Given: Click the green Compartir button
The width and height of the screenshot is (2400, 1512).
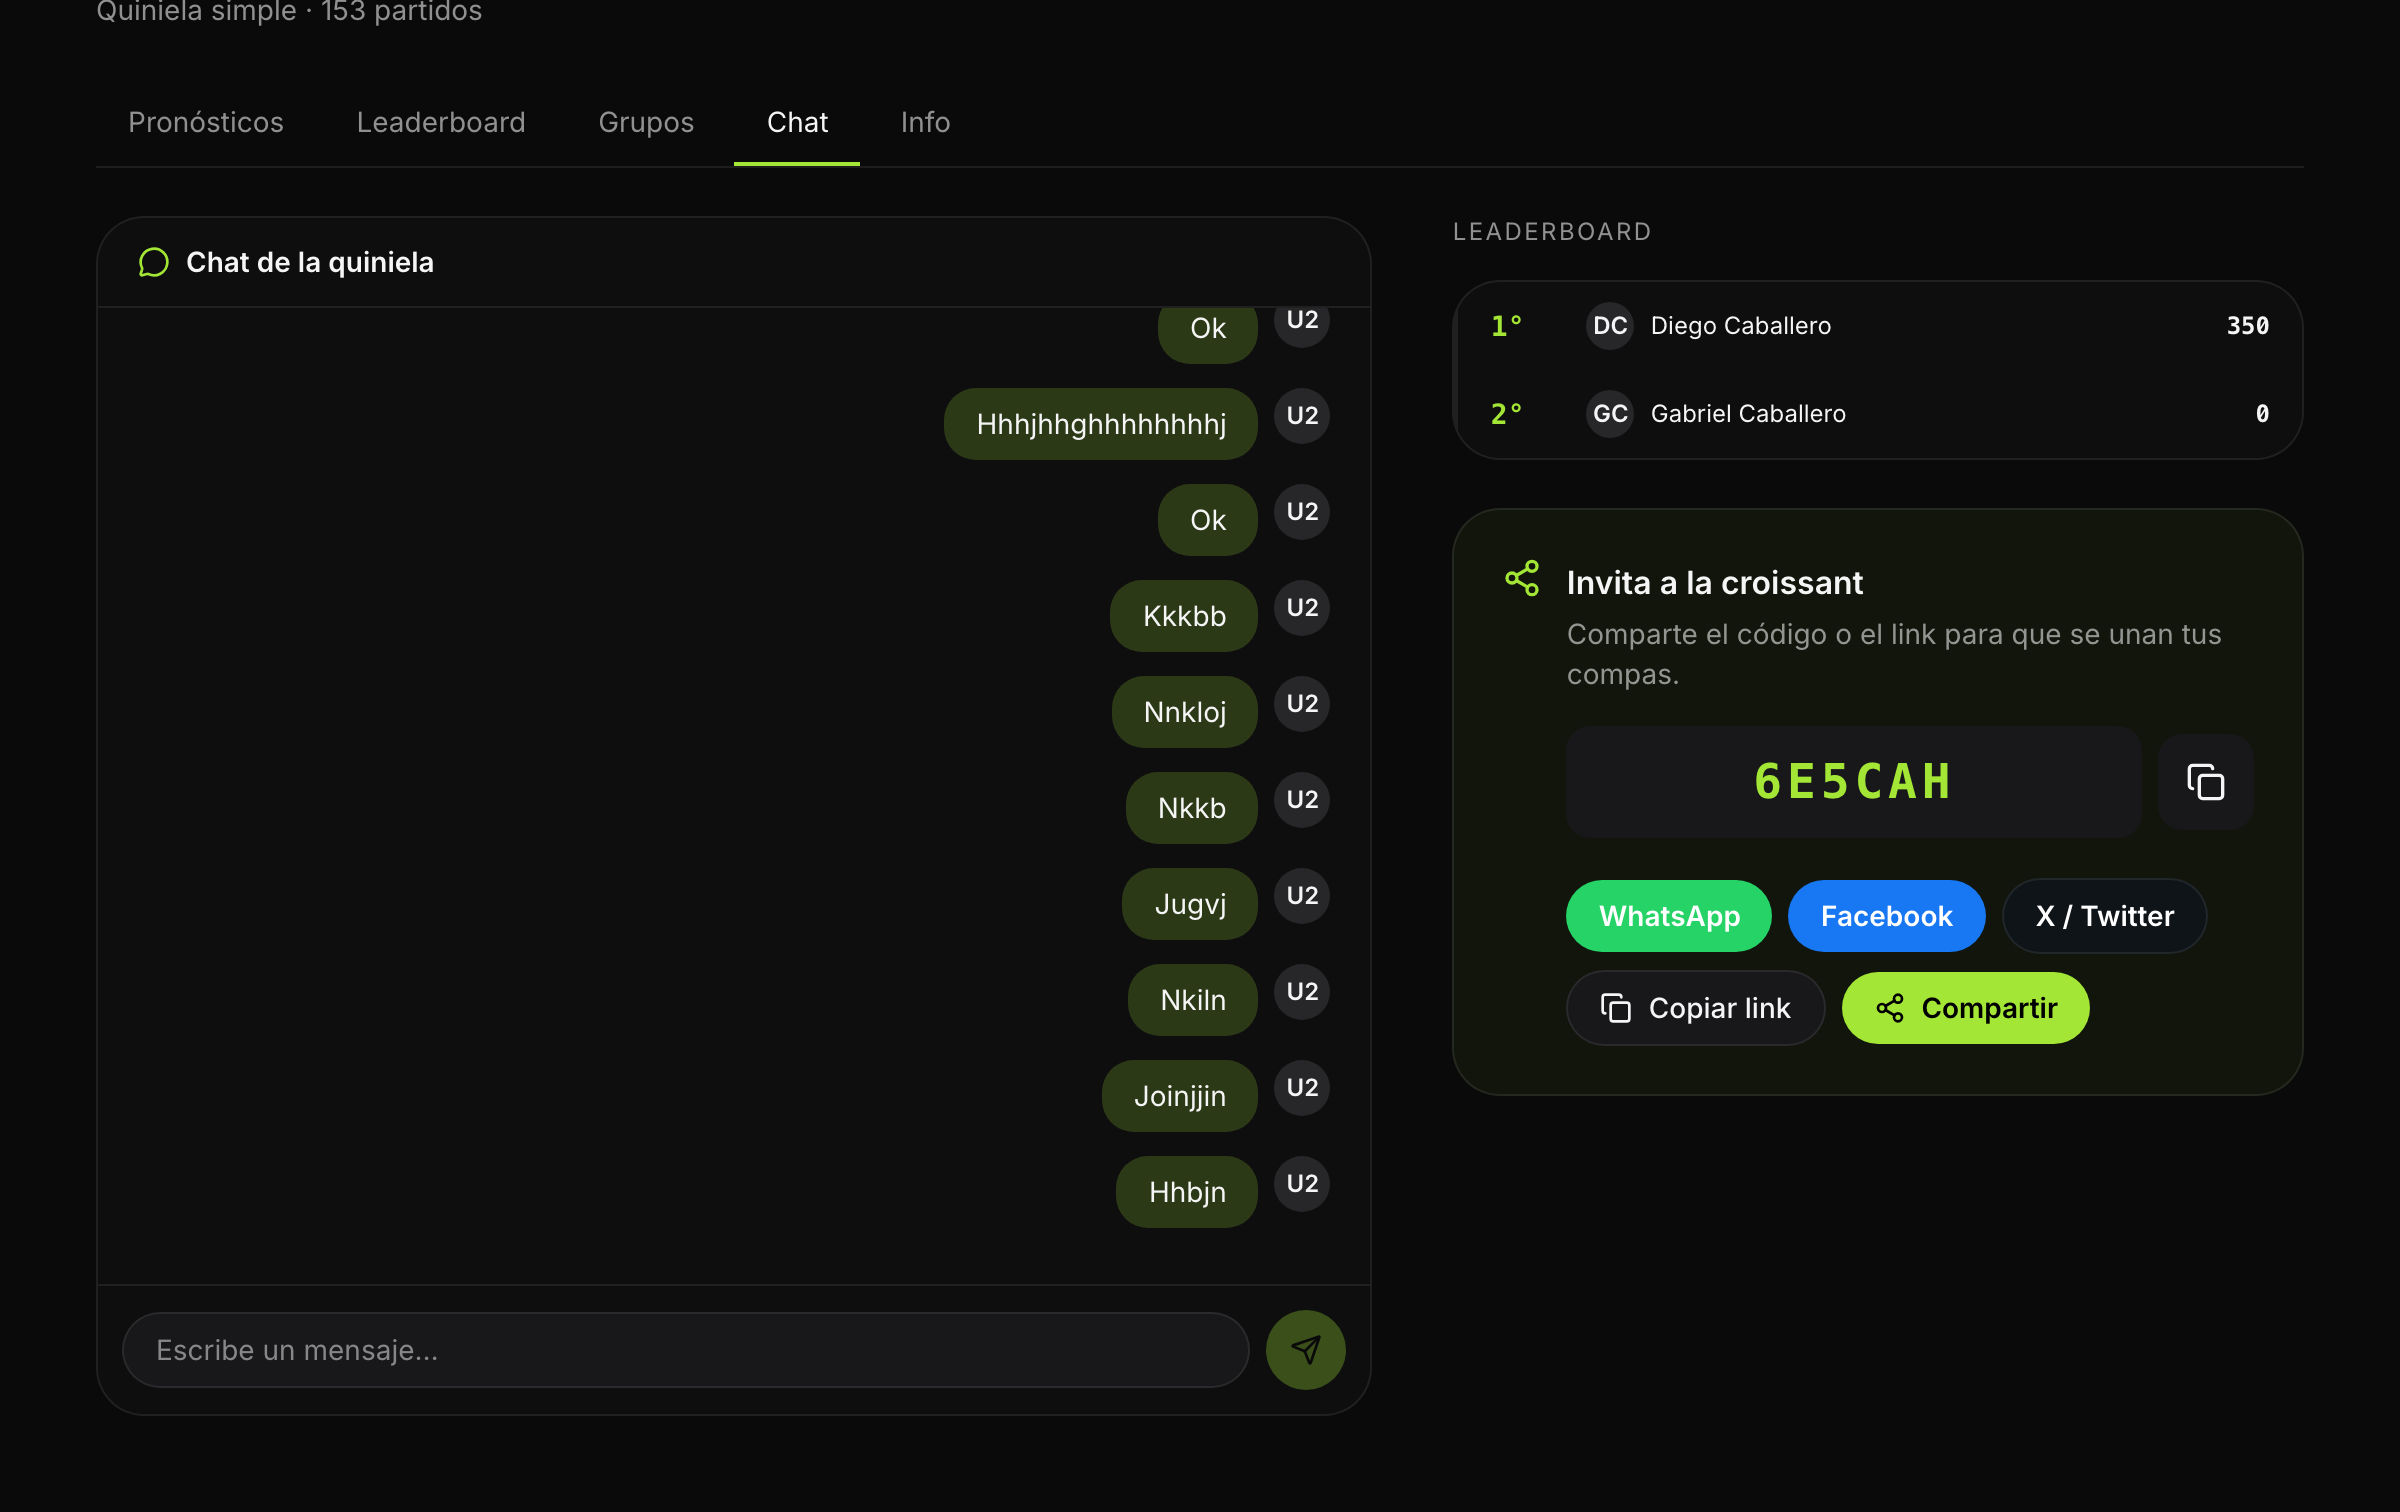Looking at the screenshot, I should (1965, 1008).
